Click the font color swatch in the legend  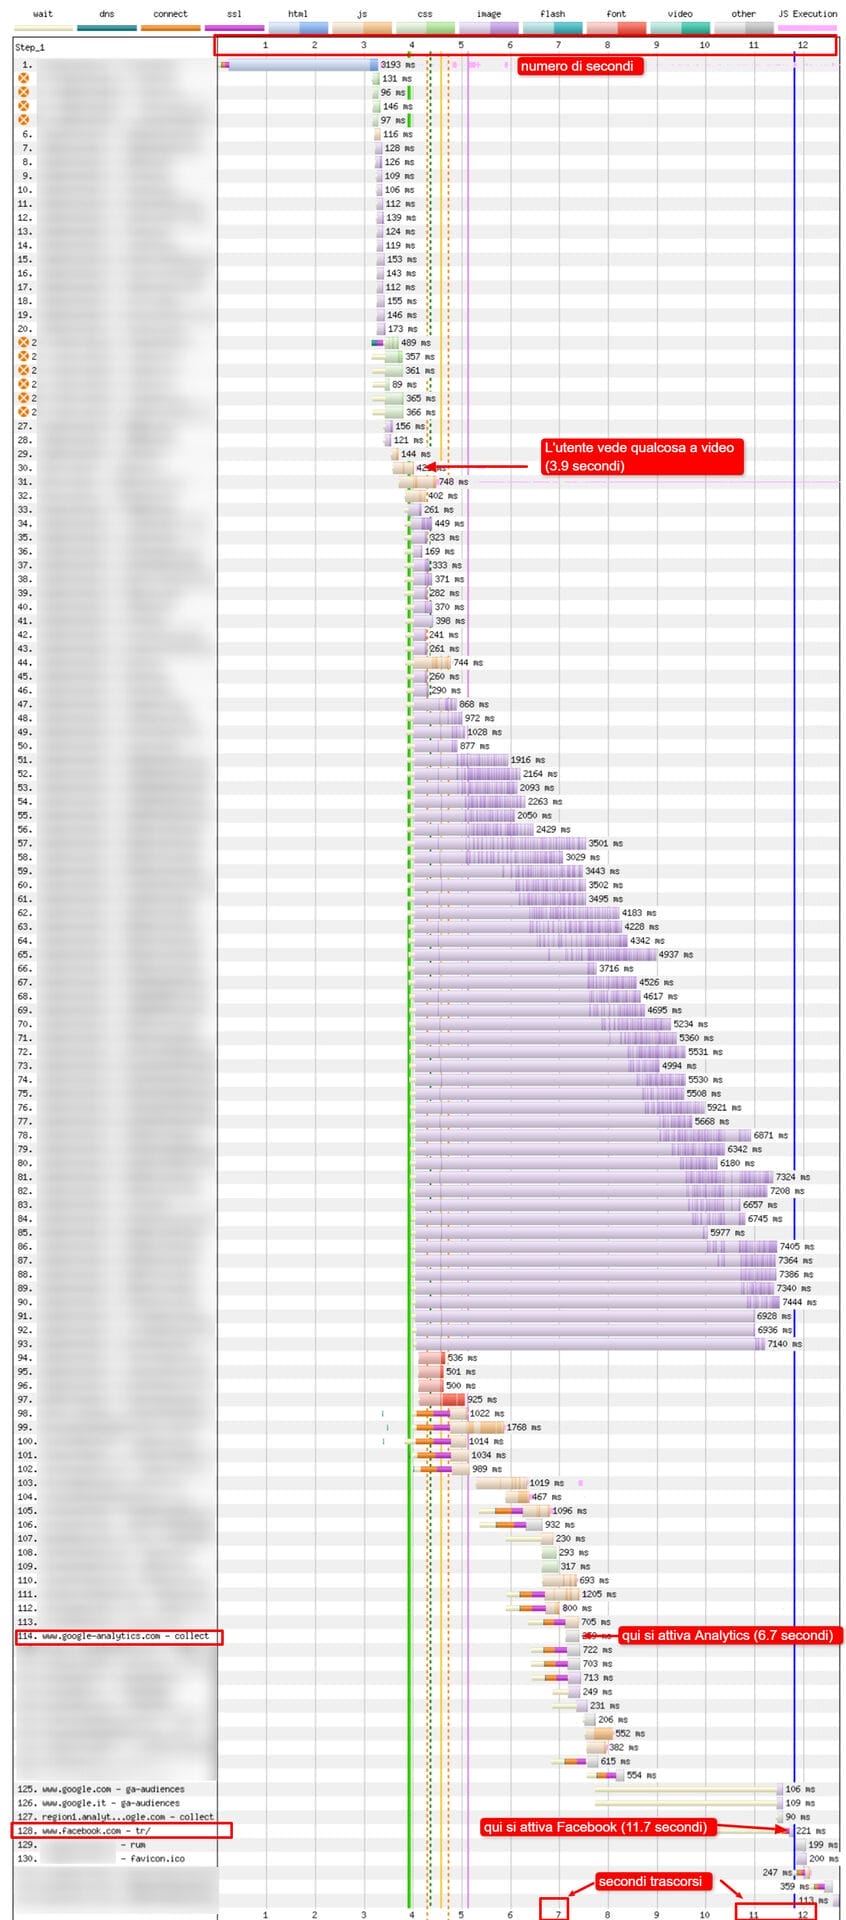[616, 28]
